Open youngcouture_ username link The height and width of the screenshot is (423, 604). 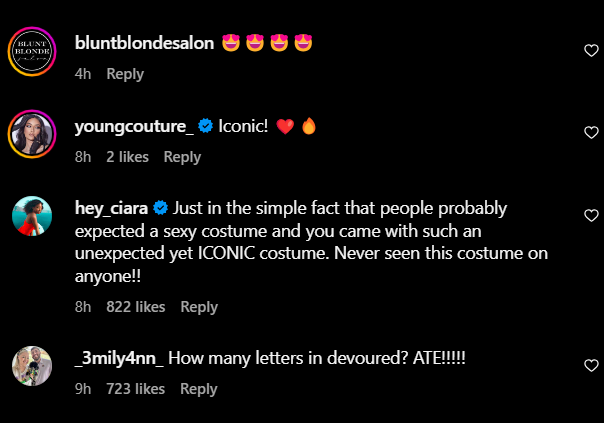pyautogui.click(x=135, y=127)
